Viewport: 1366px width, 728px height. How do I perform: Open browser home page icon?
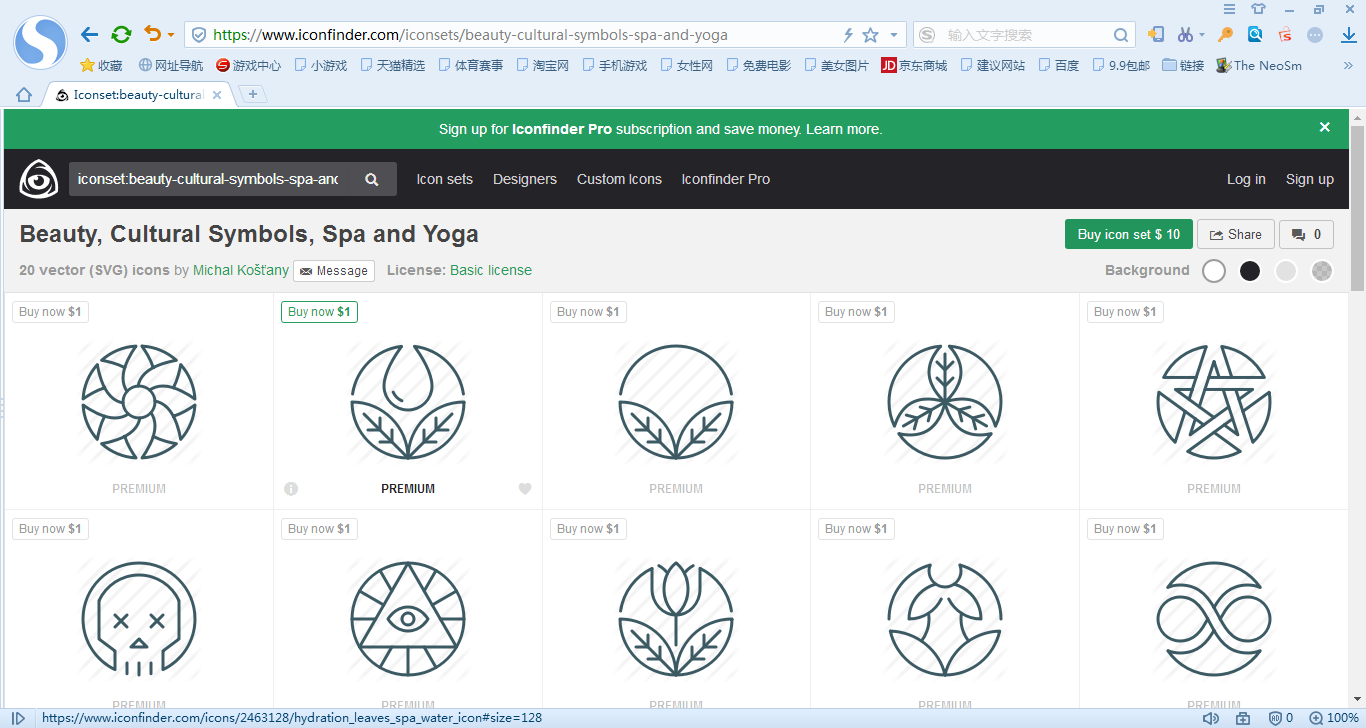[x=24, y=94]
